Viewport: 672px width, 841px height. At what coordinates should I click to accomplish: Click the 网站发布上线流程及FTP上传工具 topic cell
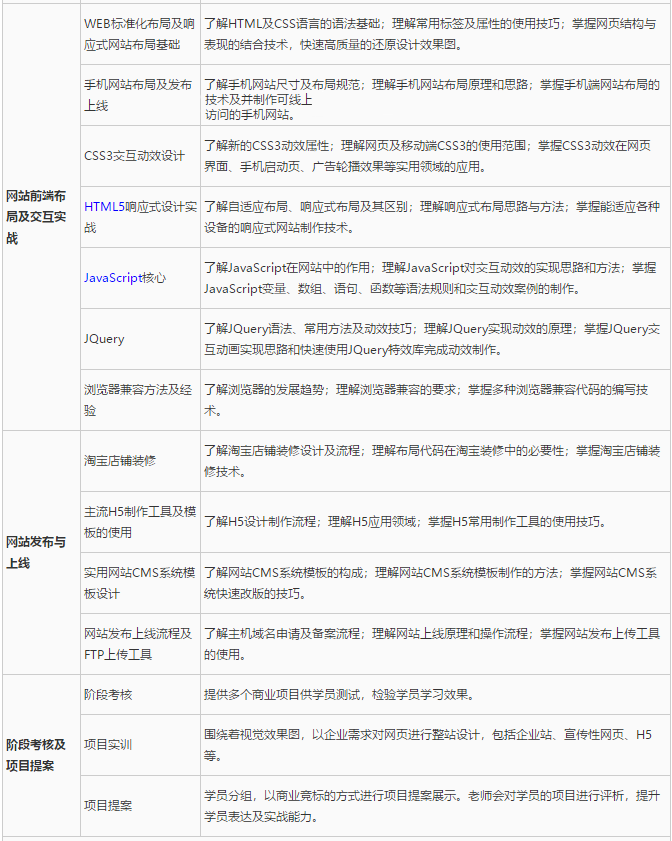tap(139, 644)
